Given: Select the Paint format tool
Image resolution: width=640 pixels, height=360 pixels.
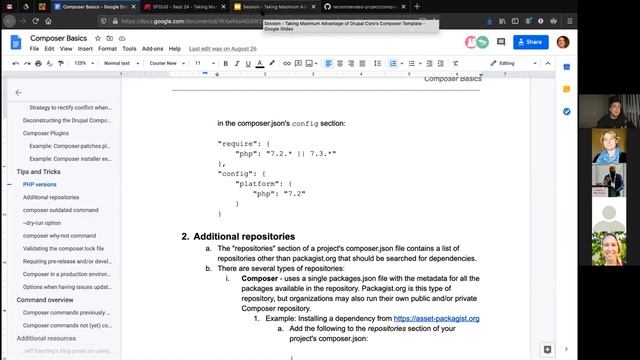Looking at the screenshot, I should pyautogui.click(x=61, y=63).
